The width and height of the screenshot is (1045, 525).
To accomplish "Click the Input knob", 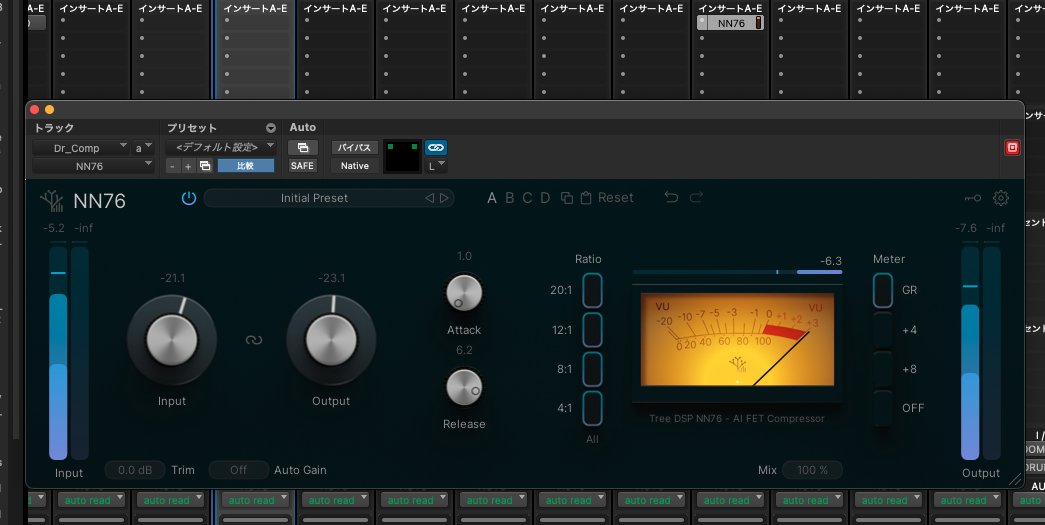I will [171, 340].
